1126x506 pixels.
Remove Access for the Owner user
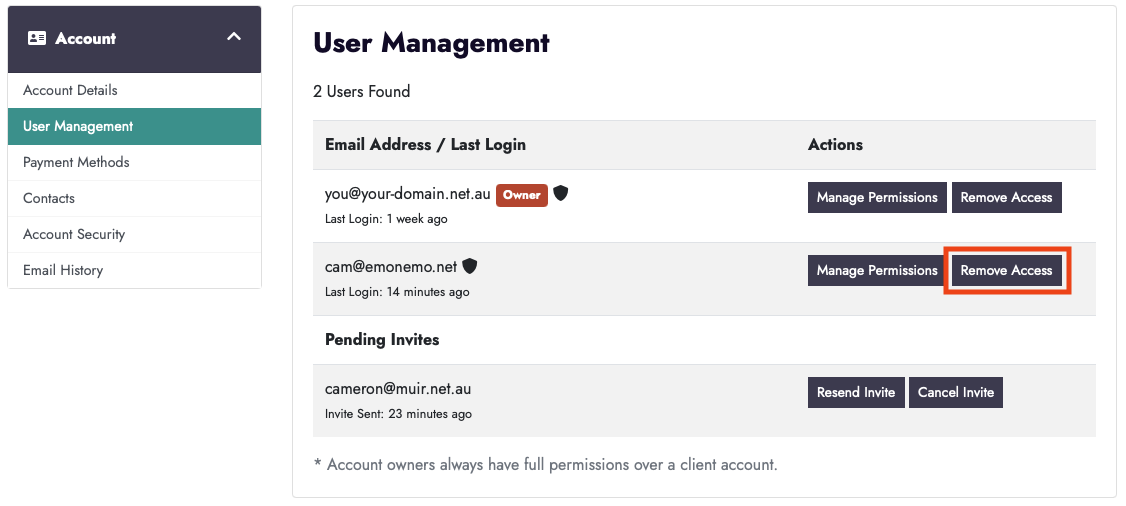1006,197
